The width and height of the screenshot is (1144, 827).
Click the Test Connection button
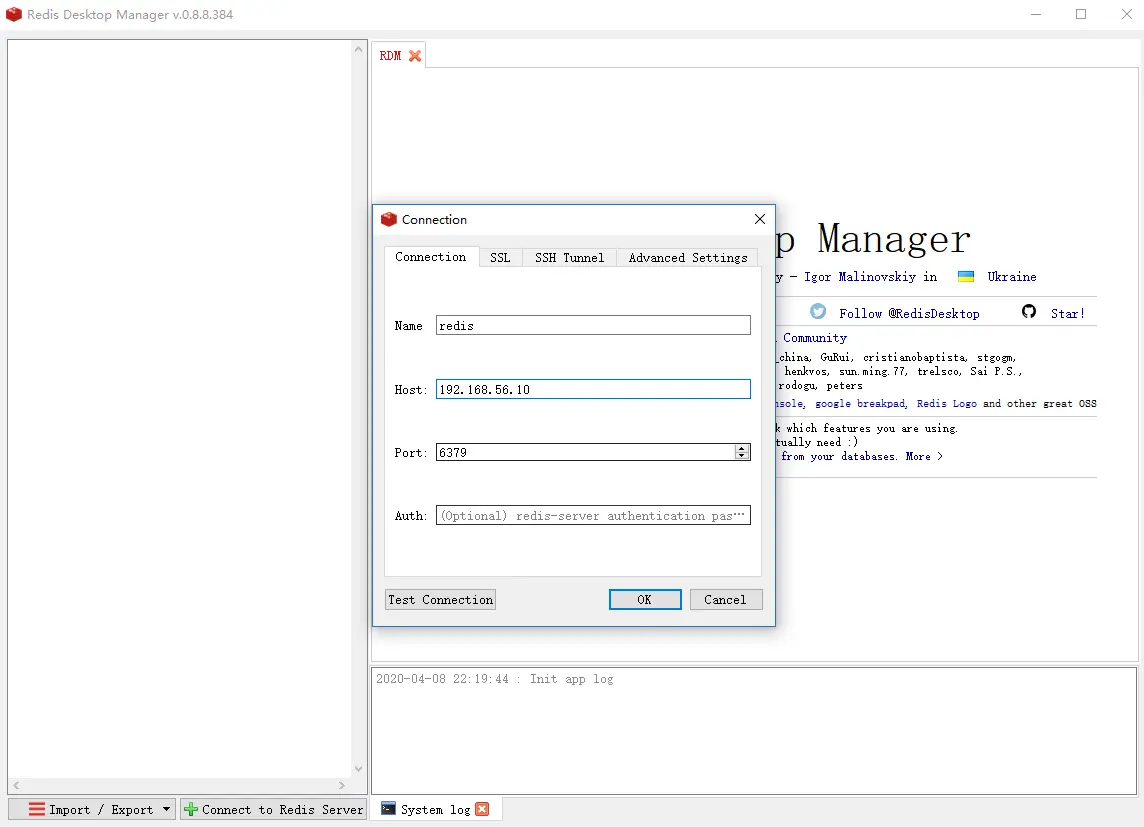441,599
